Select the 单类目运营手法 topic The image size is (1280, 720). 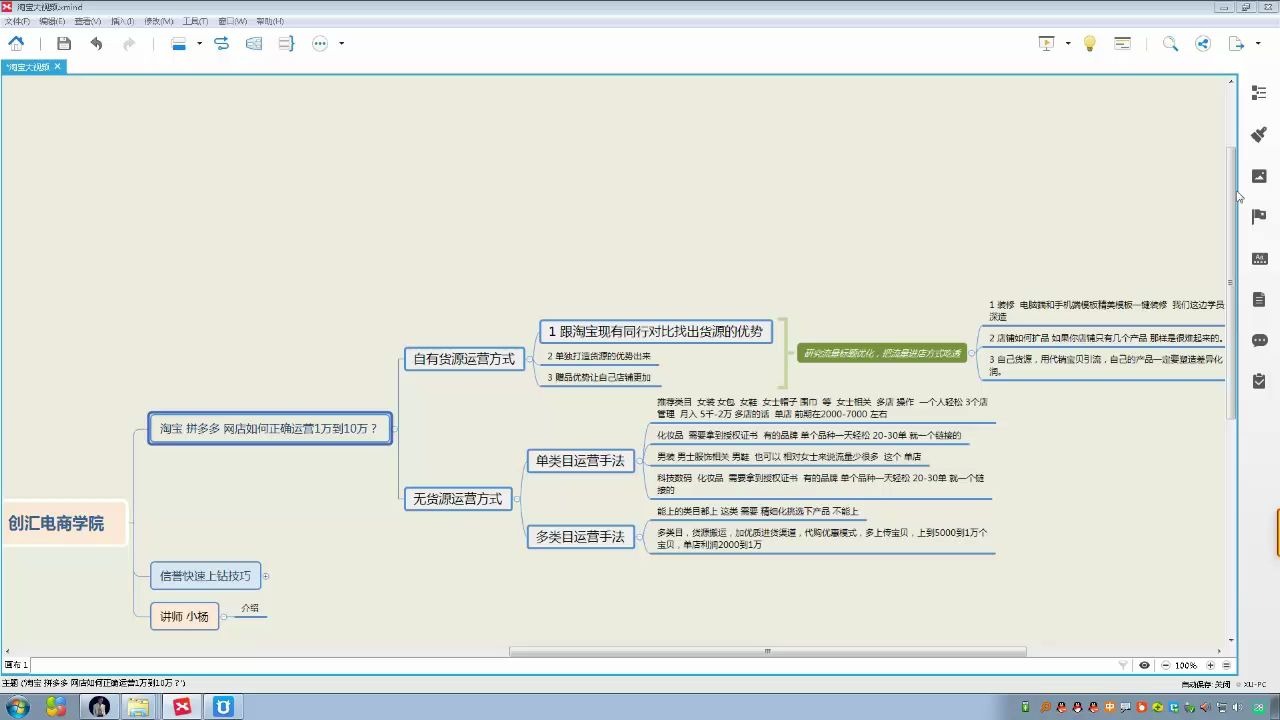tap(580, 460)
